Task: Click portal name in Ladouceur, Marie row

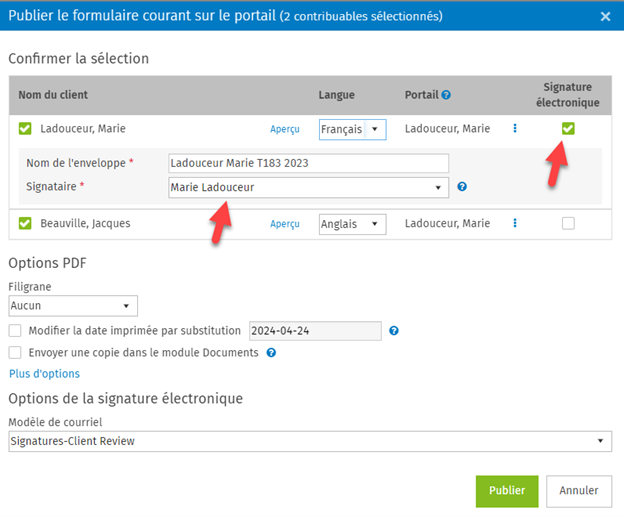Action: (447, 129)
